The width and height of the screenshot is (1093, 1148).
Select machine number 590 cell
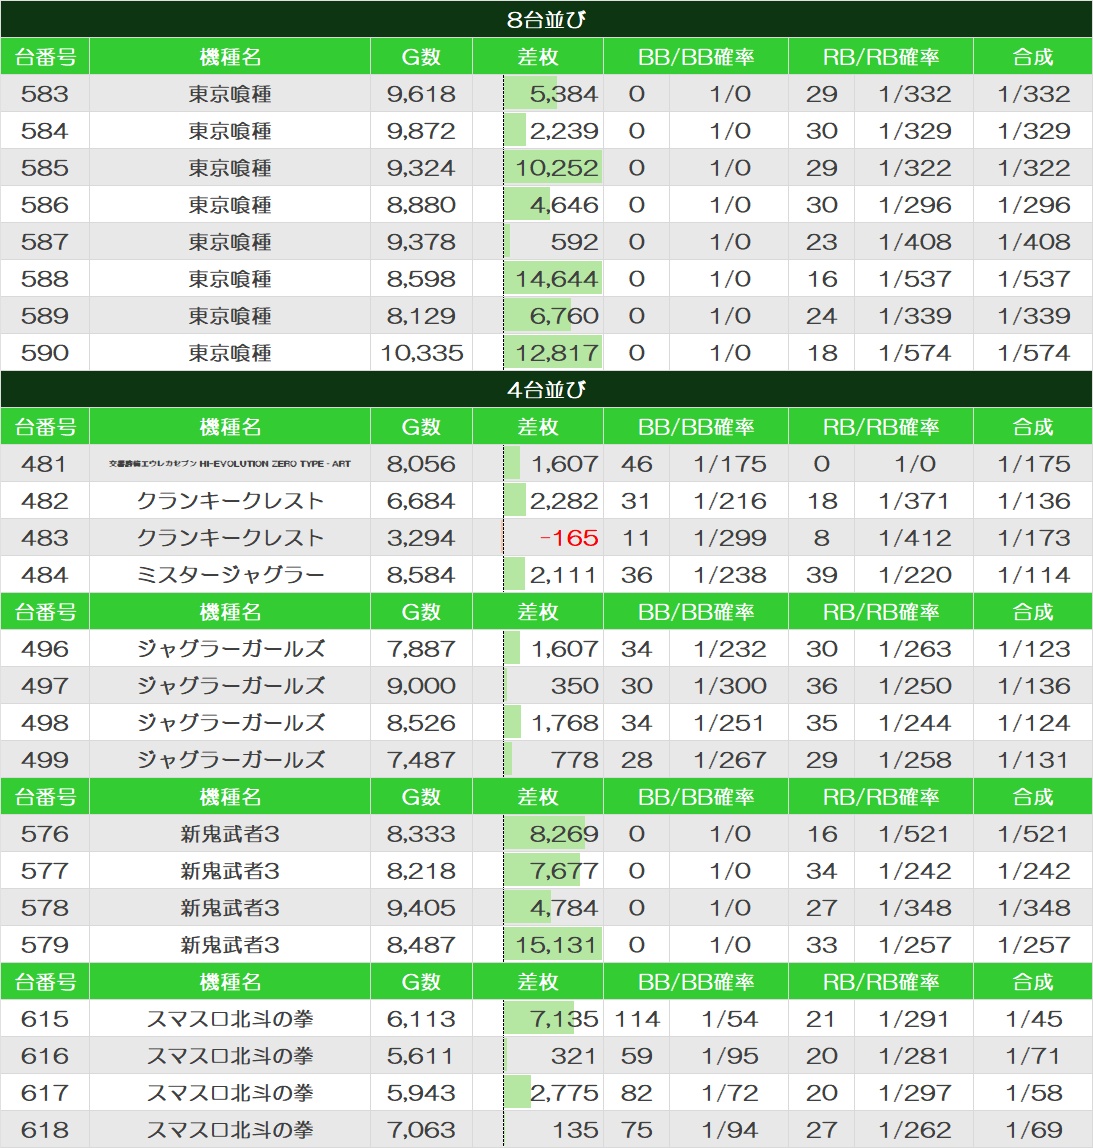click(x=45, y=353)
